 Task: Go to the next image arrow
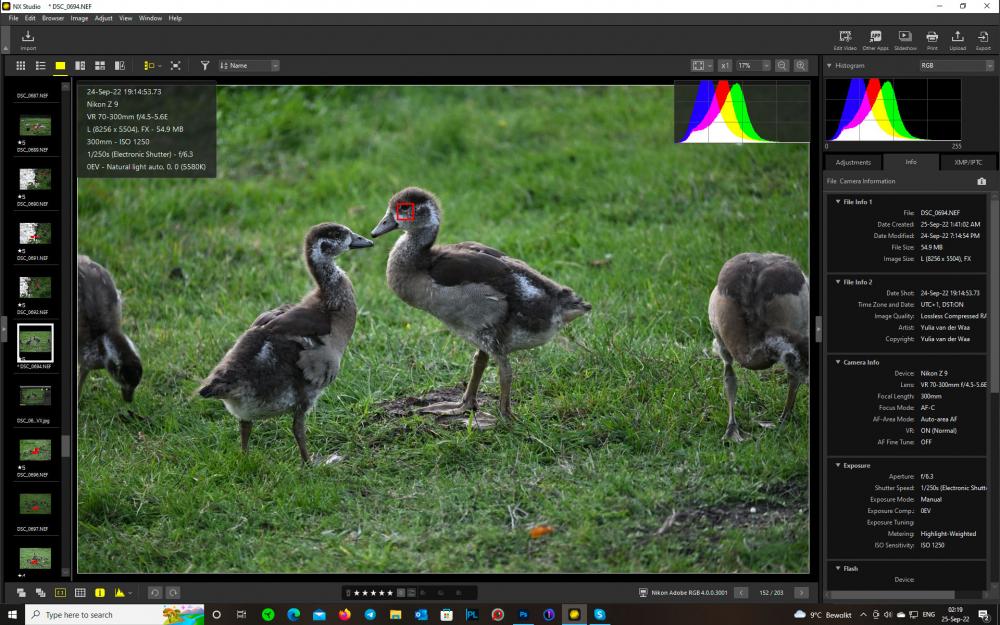pos(802,592)
